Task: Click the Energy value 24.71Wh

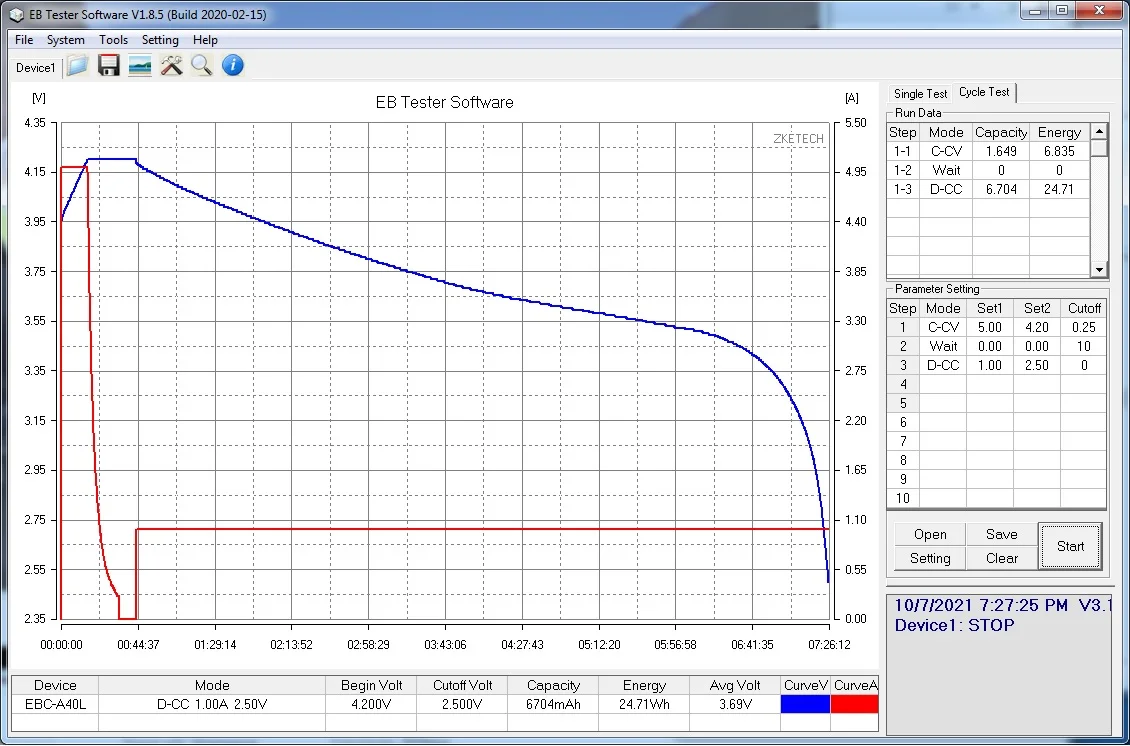Action: (x=644, y=704)
